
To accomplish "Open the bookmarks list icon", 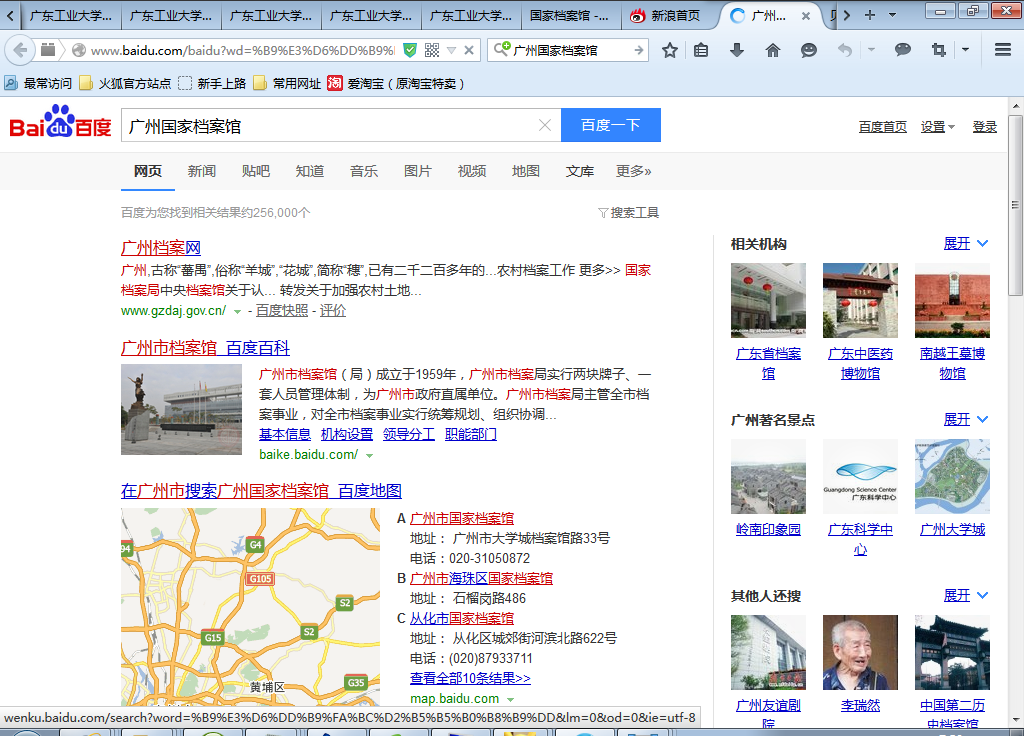I will click(702, 50).
